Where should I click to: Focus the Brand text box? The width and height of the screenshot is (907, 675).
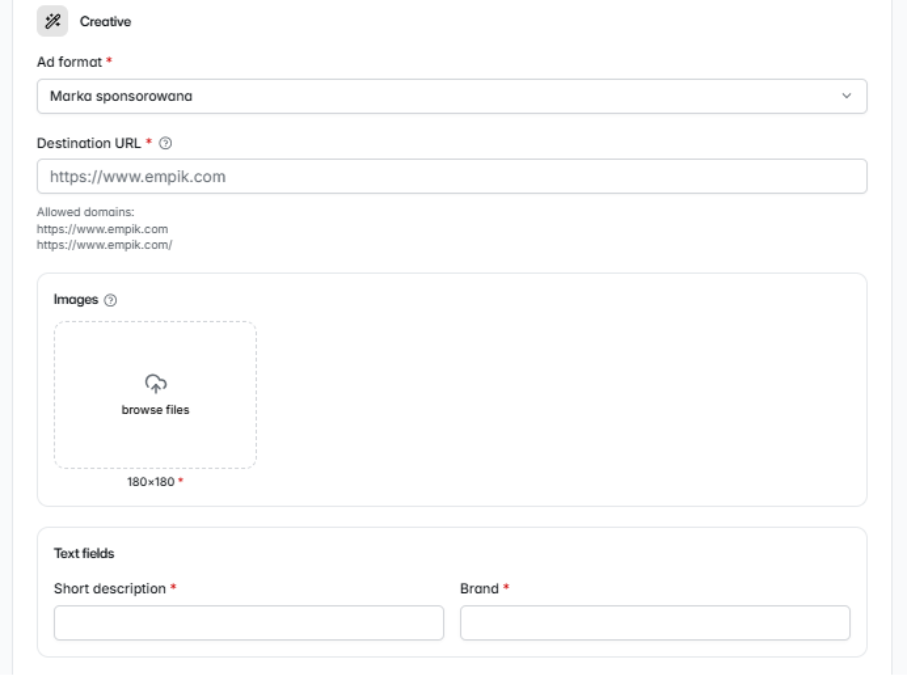[x=655, y=623]
